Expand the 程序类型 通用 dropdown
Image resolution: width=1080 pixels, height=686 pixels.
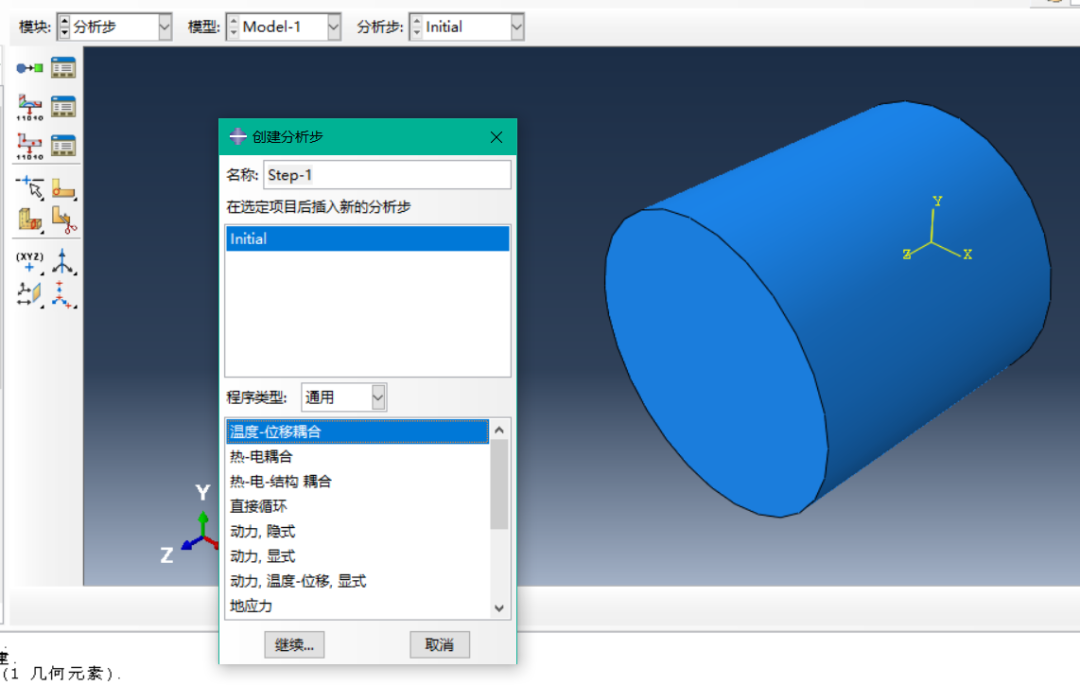pos(377,397)
